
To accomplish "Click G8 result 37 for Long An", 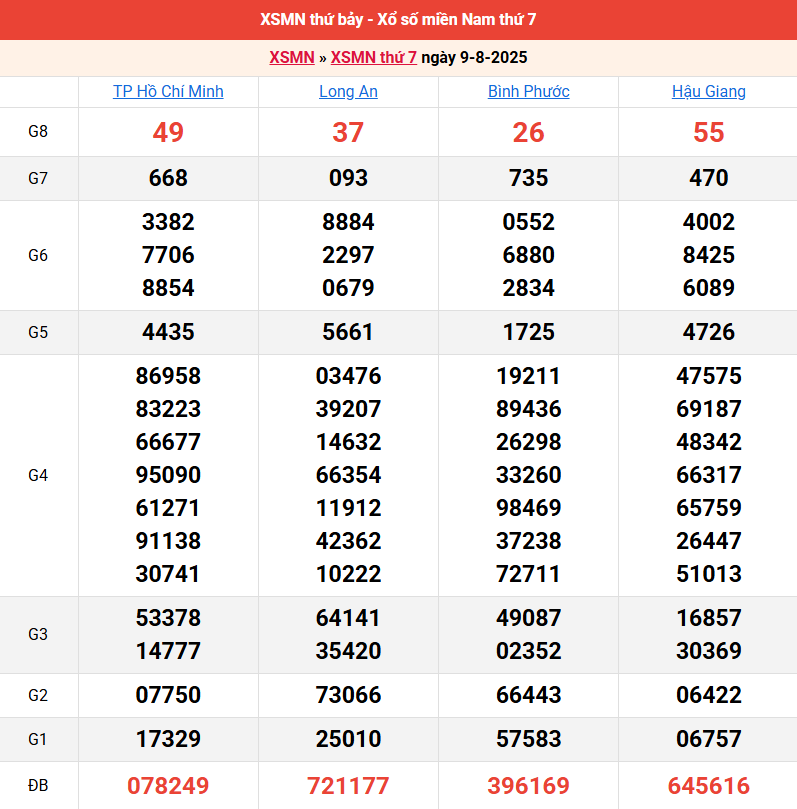I will click(348, 132).
